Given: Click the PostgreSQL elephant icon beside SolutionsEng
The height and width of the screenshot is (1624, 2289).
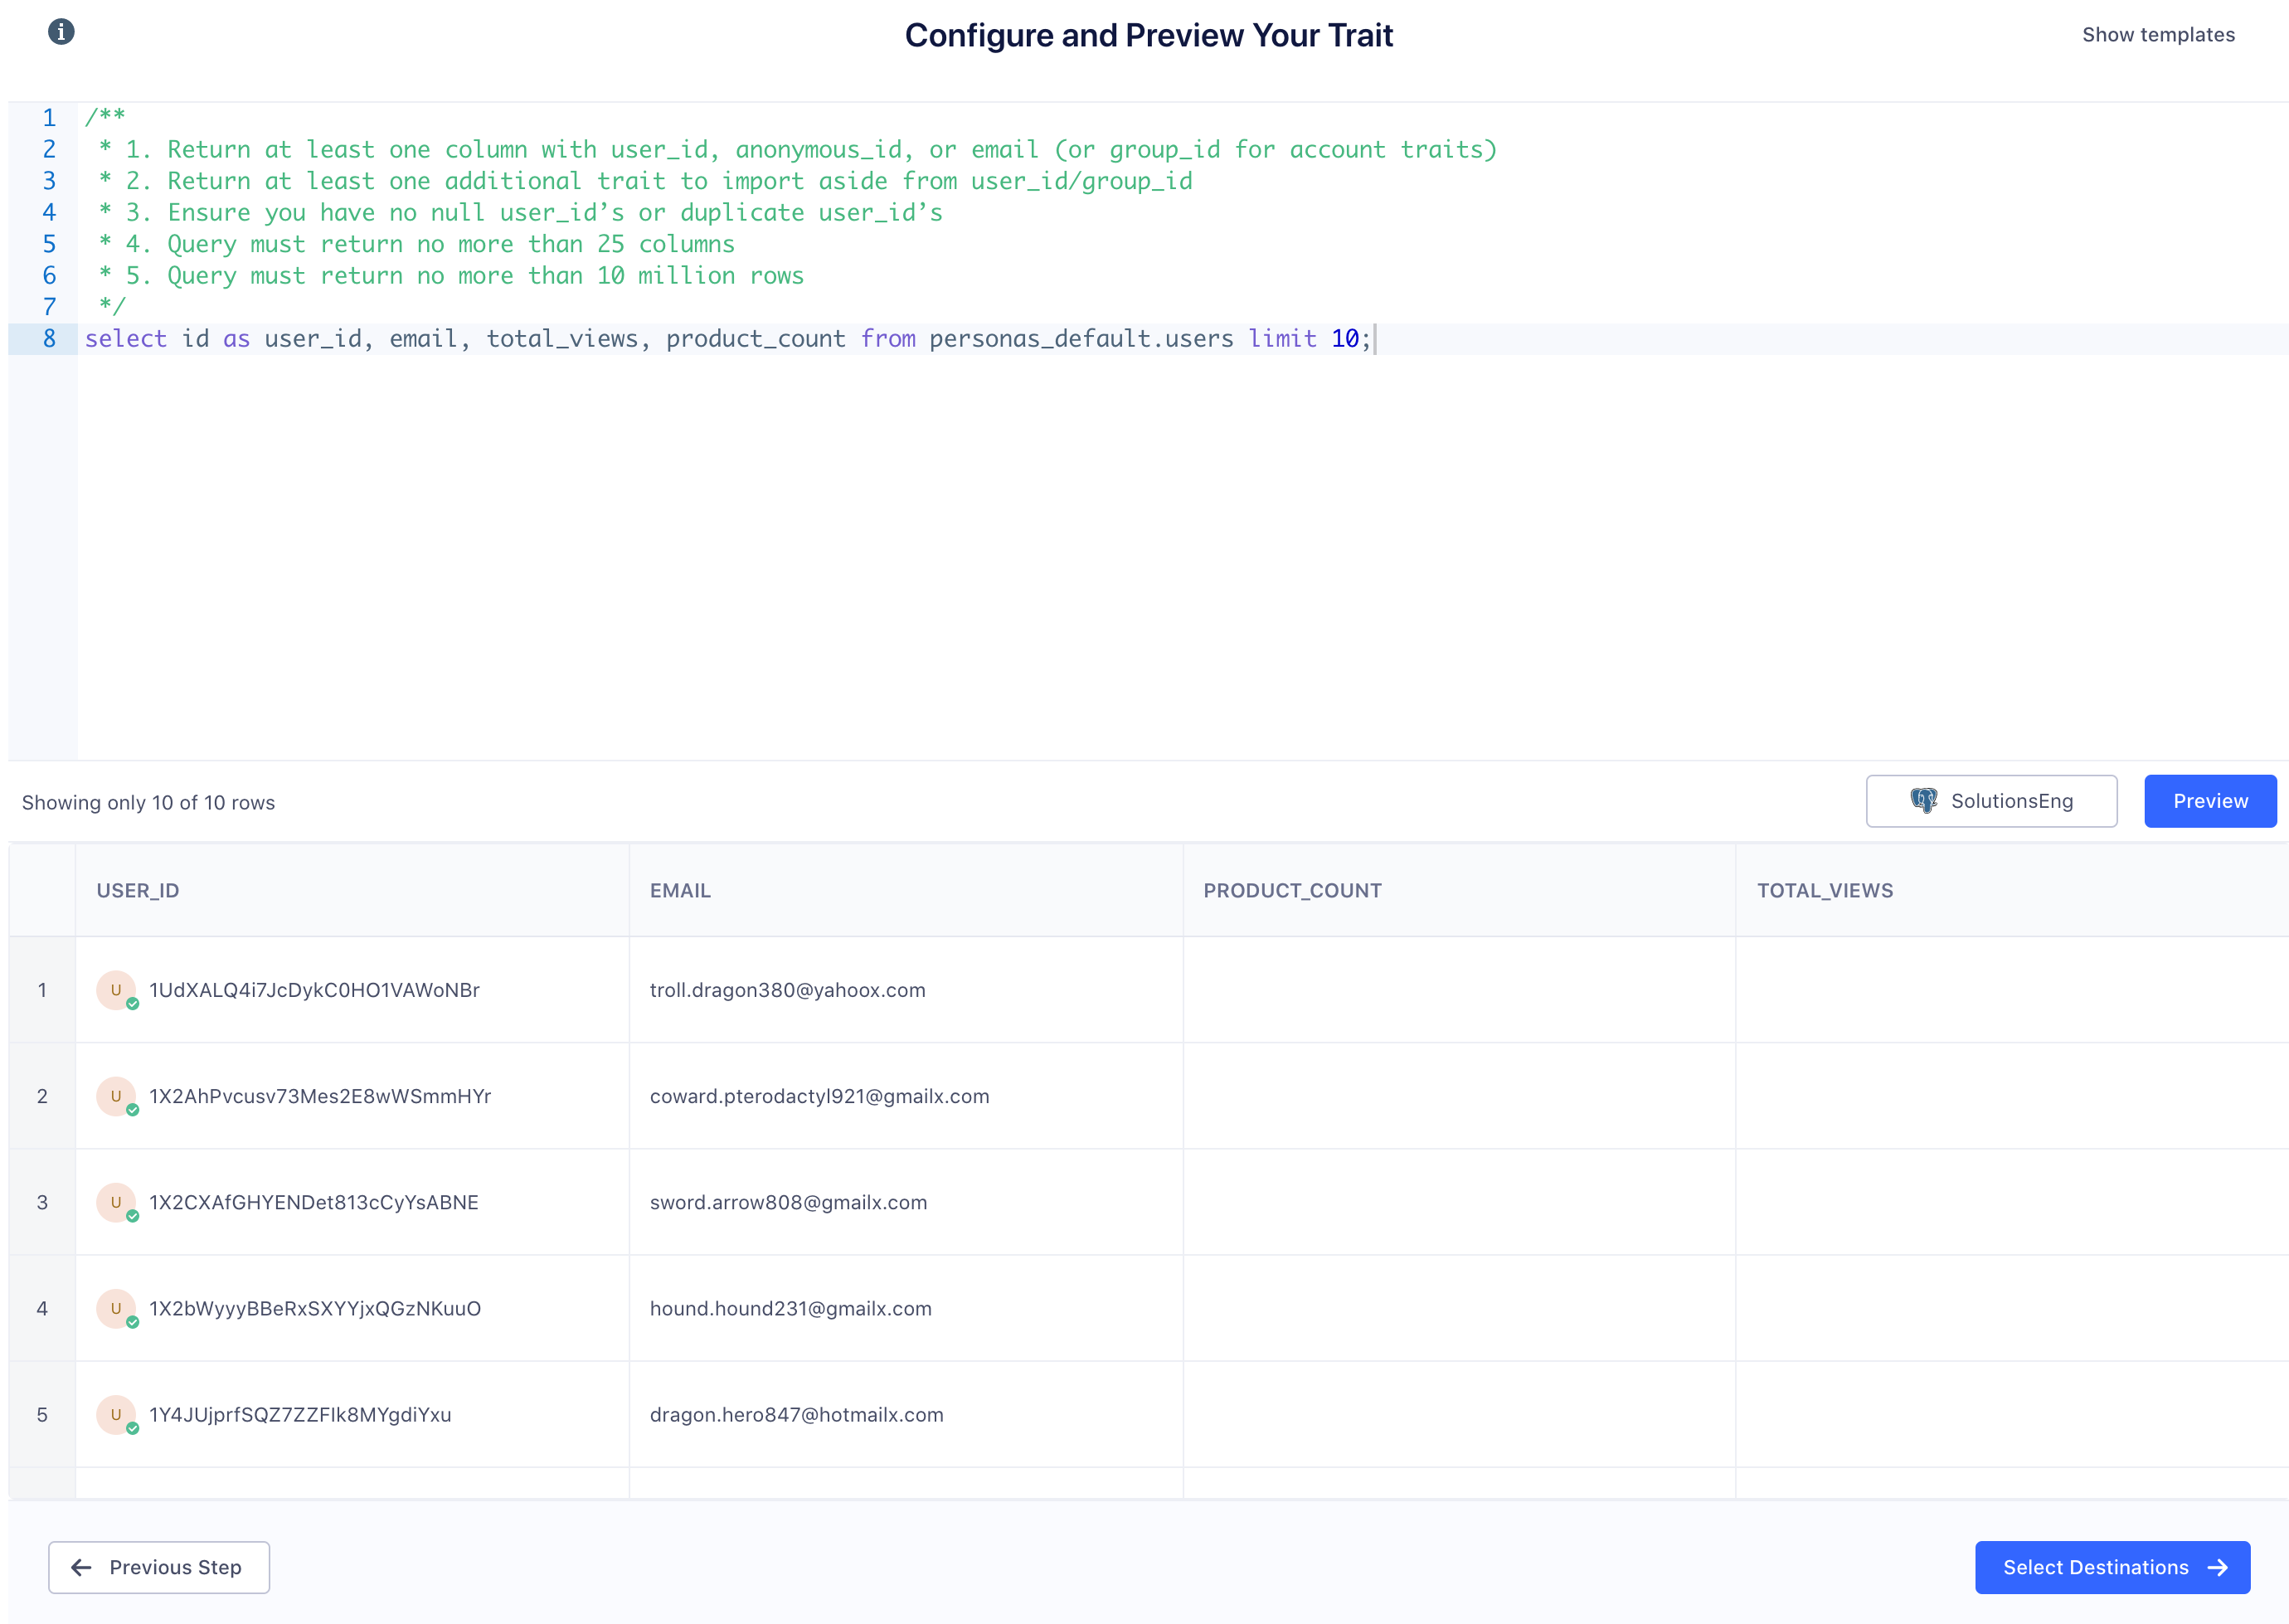Looking at the screenshot, I should [x=1923, y=801].
